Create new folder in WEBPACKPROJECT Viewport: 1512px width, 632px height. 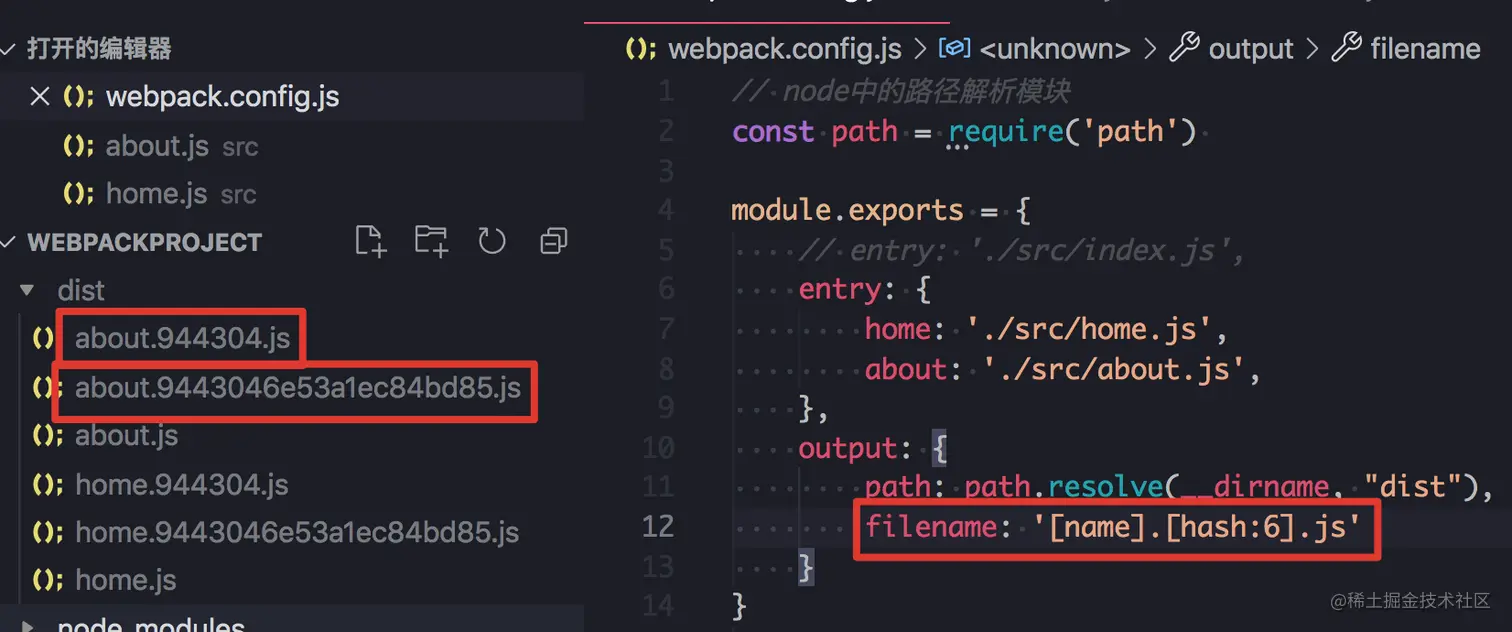pyautogui.click(x=431, y=241)
